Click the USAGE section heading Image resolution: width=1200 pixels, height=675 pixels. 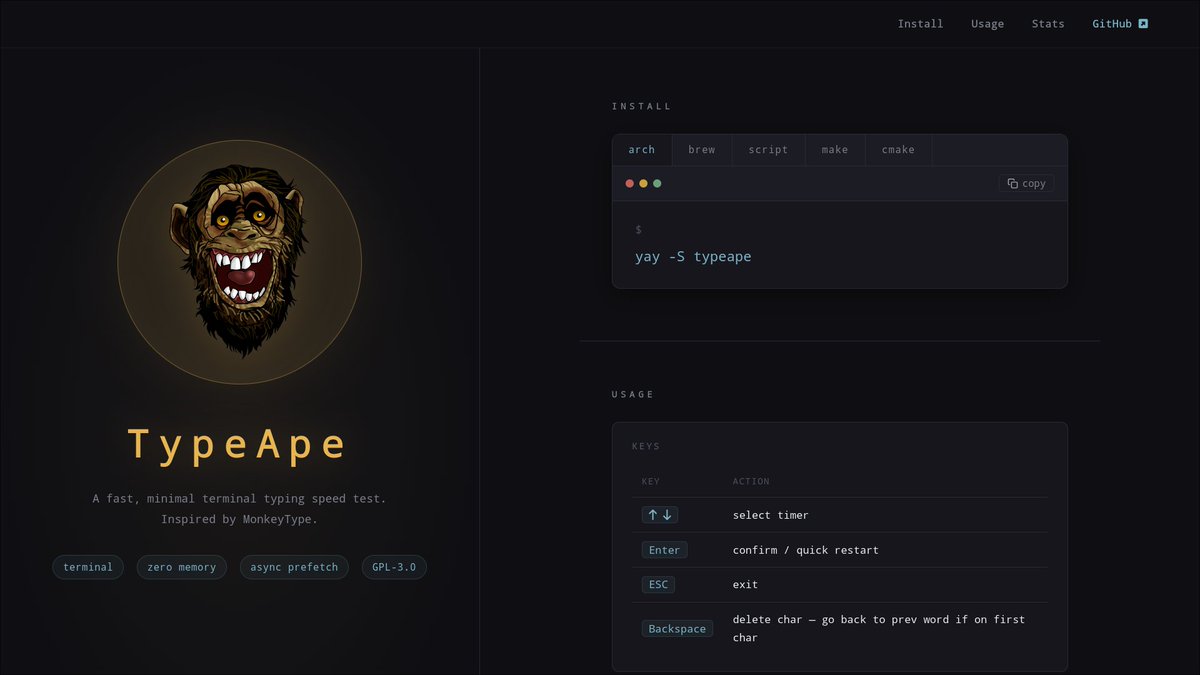pos(633,394)
